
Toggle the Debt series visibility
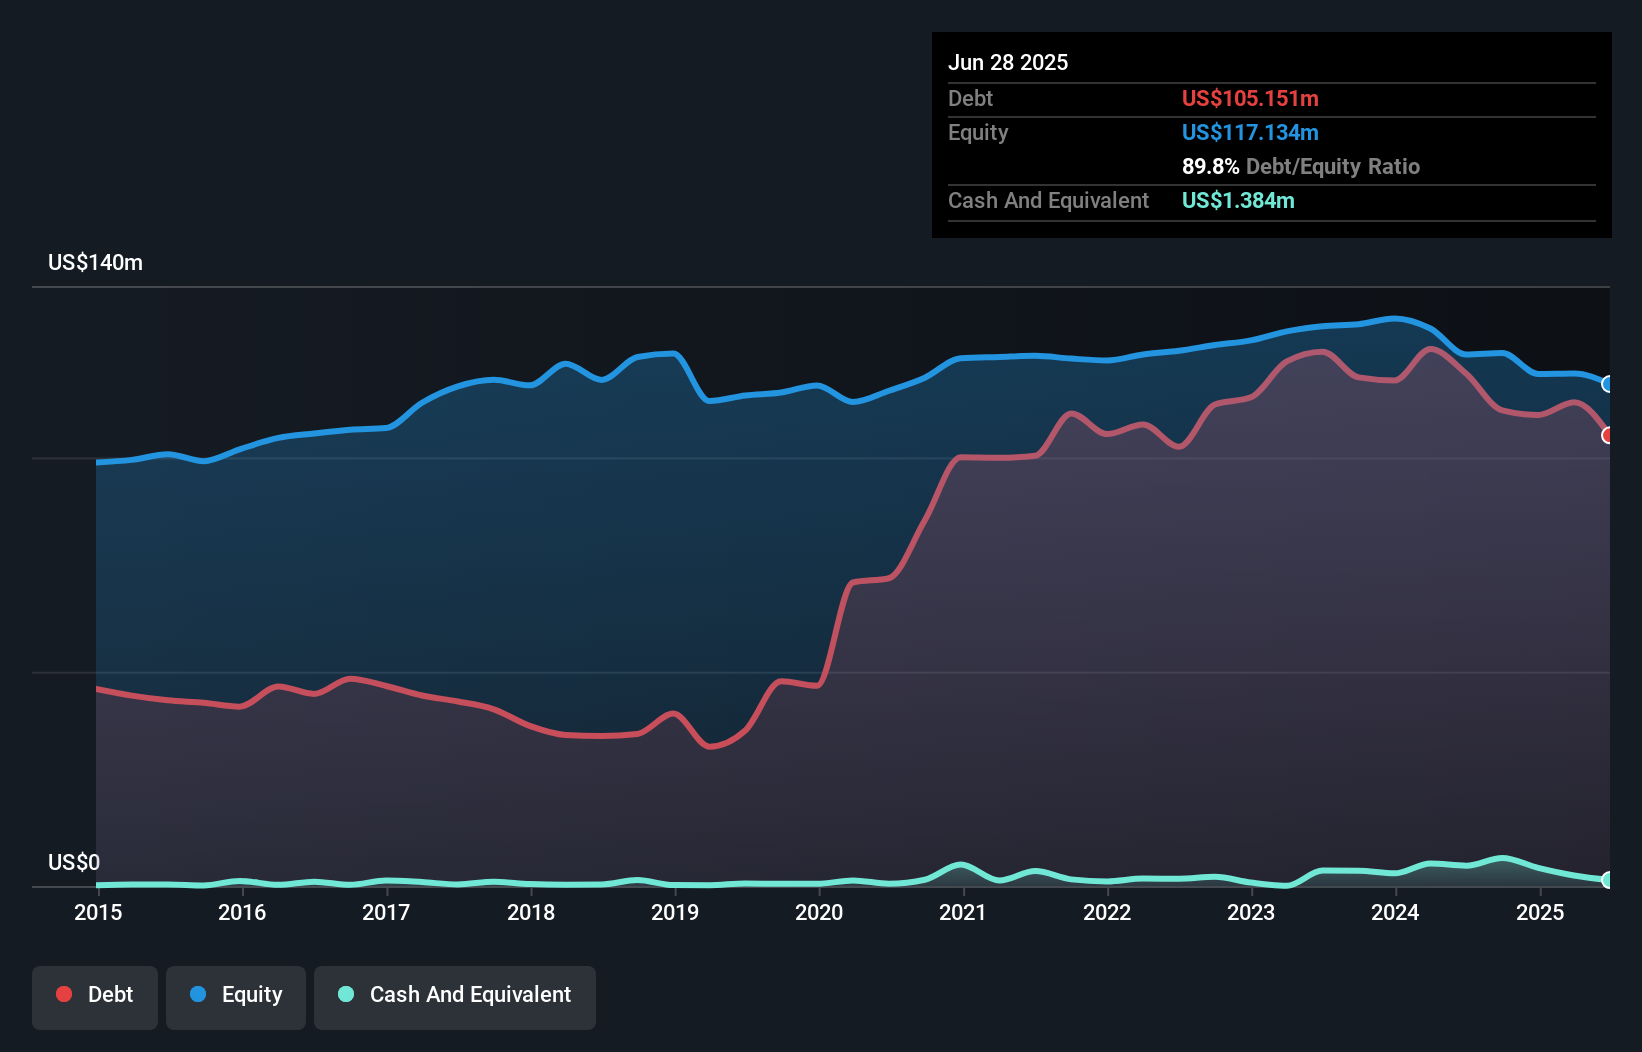click(95, 996)
